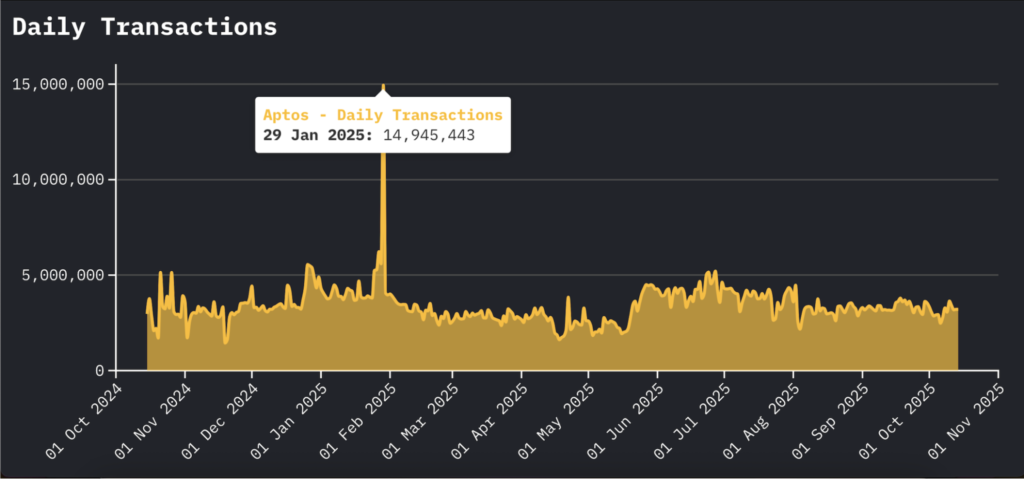Select the 10,000,000 y-axis label
The height and width of the screenshot is (479, 1024).
tap(58, 180)
